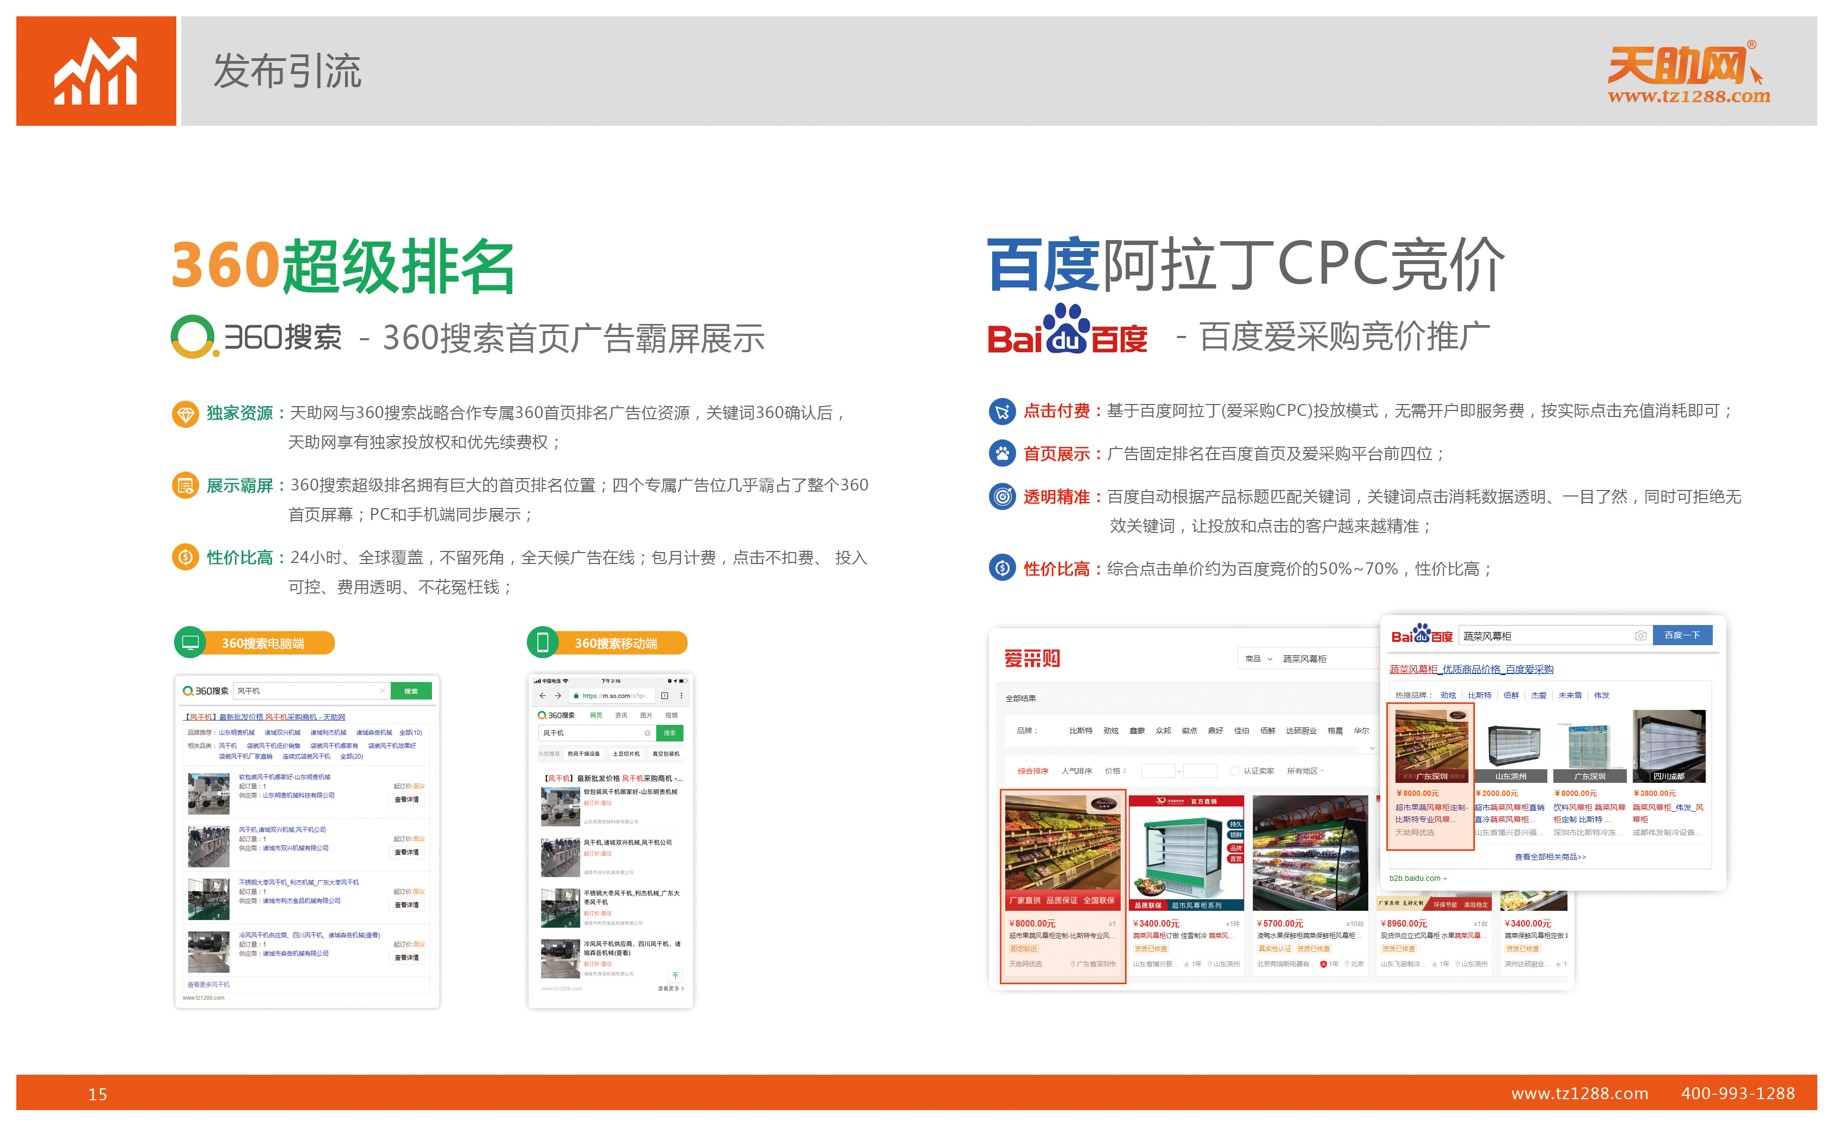Open 【风干机】最新批发价格 desktop result link
This screenshot has width=1832, height=1126.
(265, 717)
